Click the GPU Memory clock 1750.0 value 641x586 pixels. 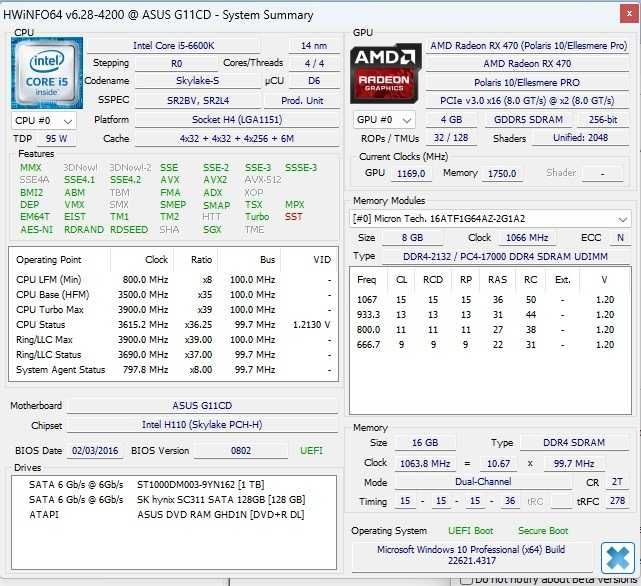[x=502, y=174]
